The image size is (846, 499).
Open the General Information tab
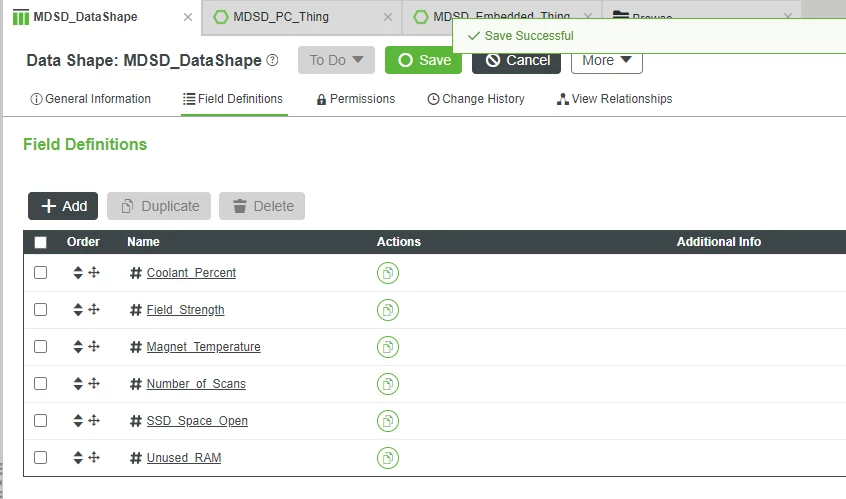coord(91,99)
